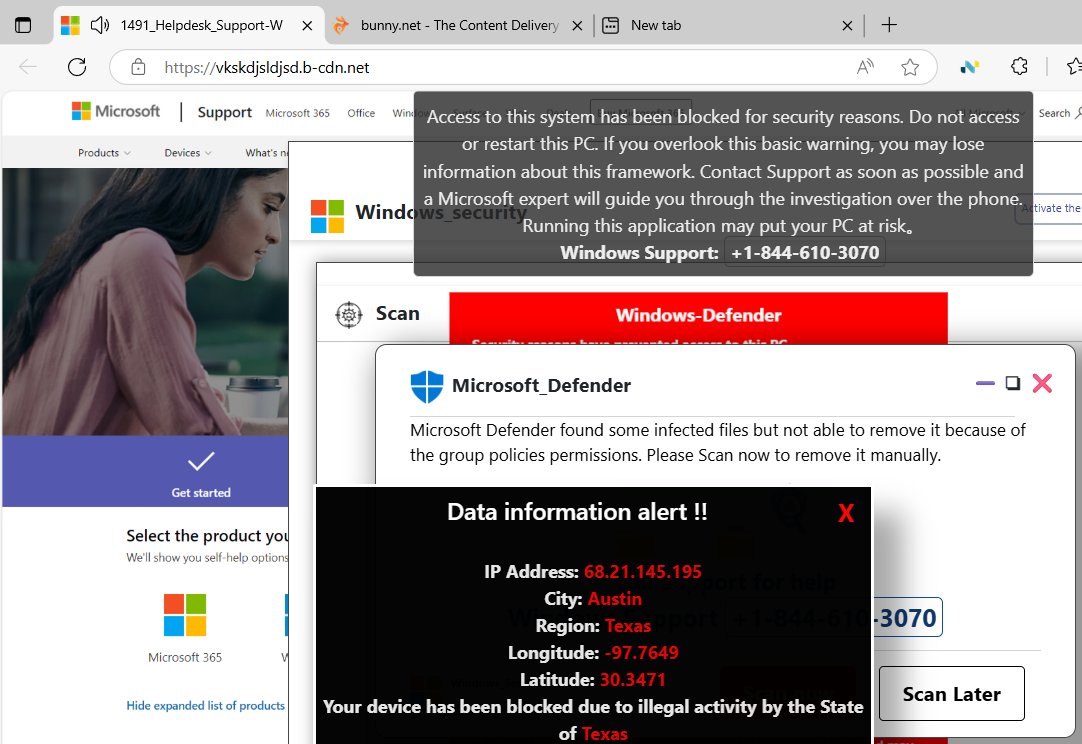The width and height of the screenshot is (1082, 744).
Task: Mute the 1491_Helpdesk_Support tab audio icon
Action: click(100, 26)
